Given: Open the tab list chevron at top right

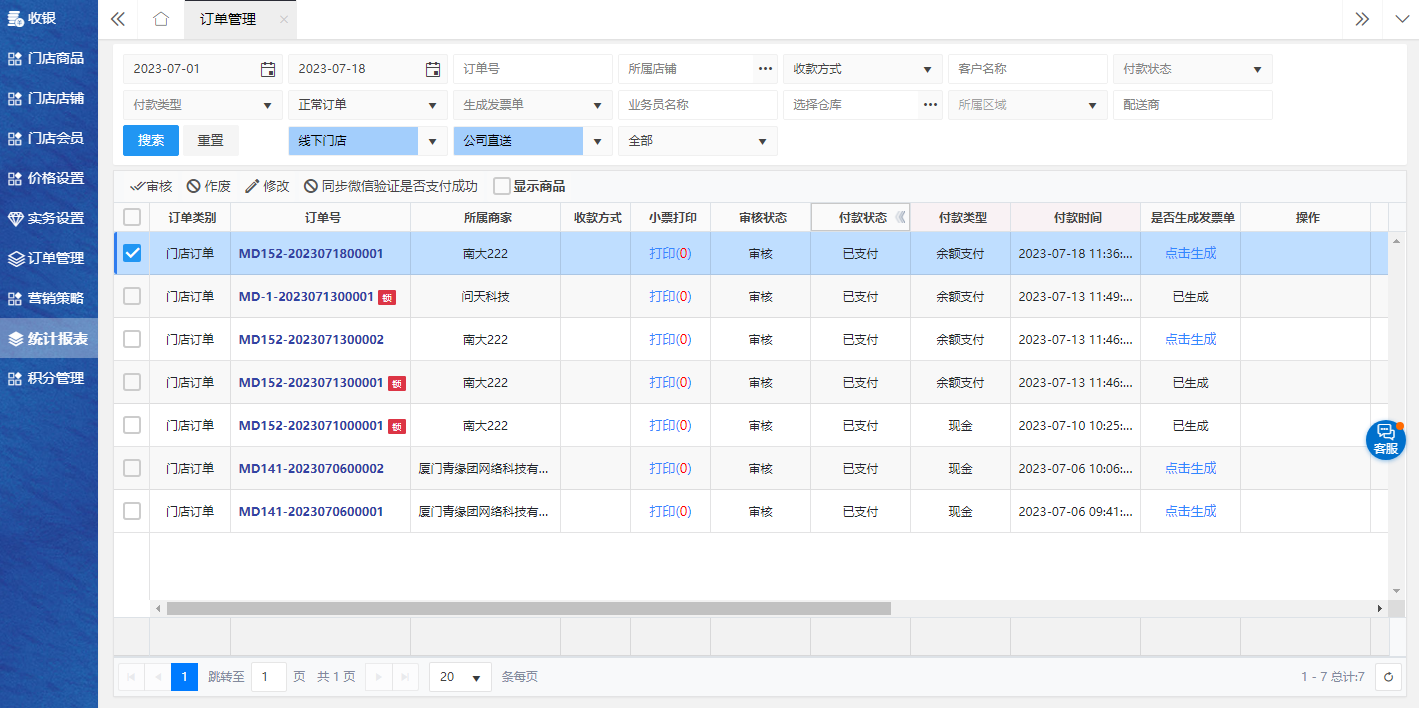Looking at the screenshot, I should pos(1400,19).
